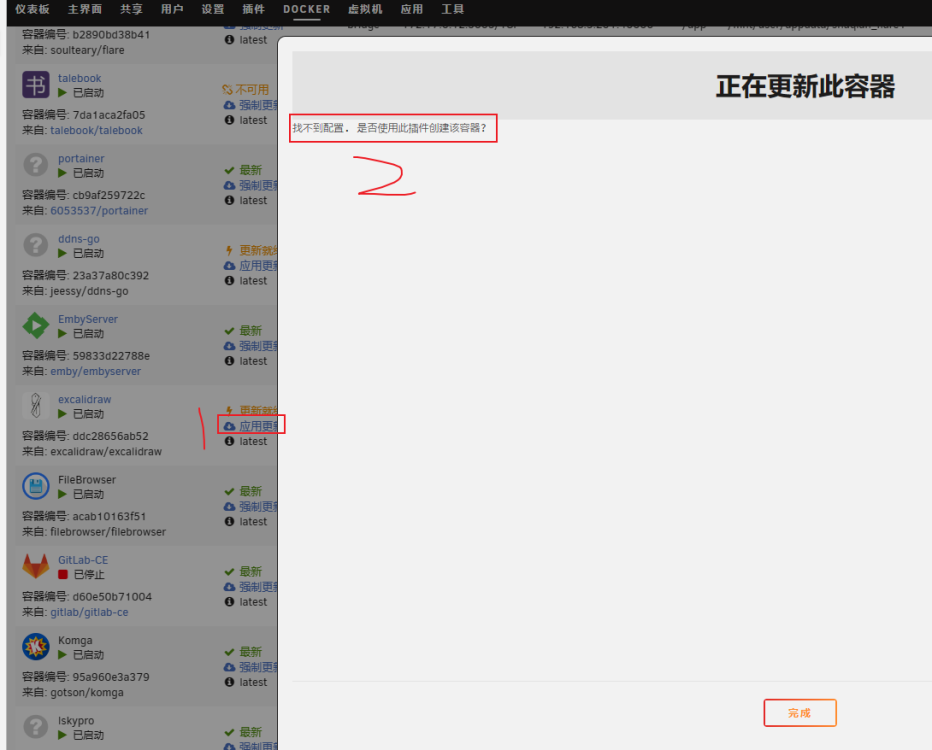932x750 pixels.
Task: Open the 用户 users menu
Action: [172, 10]
